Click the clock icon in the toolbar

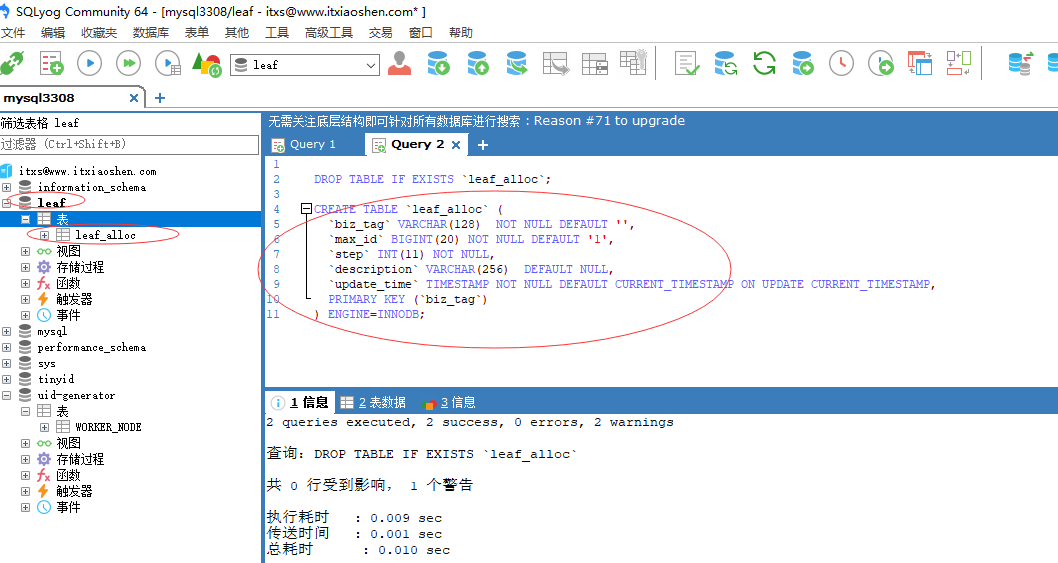coord(841,63)
